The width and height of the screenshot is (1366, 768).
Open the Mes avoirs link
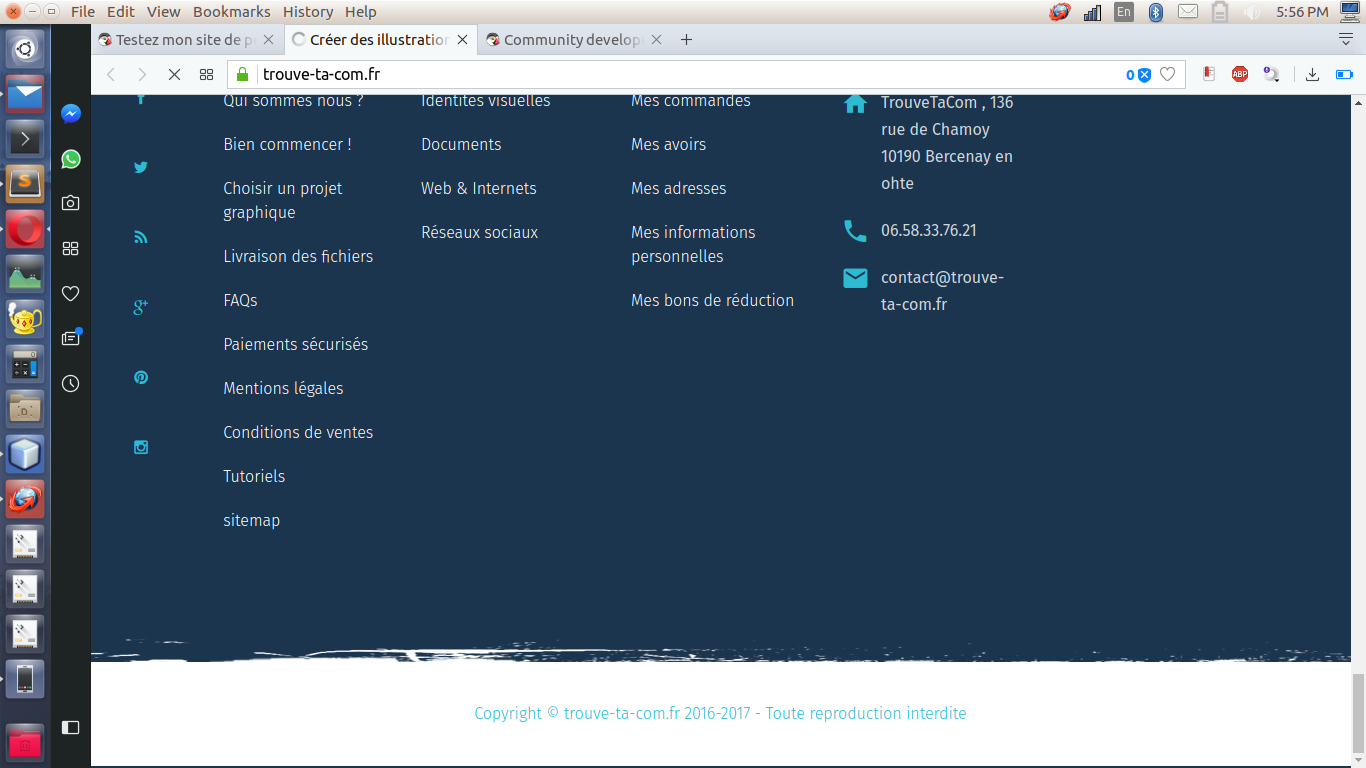[x=669, y=144]
